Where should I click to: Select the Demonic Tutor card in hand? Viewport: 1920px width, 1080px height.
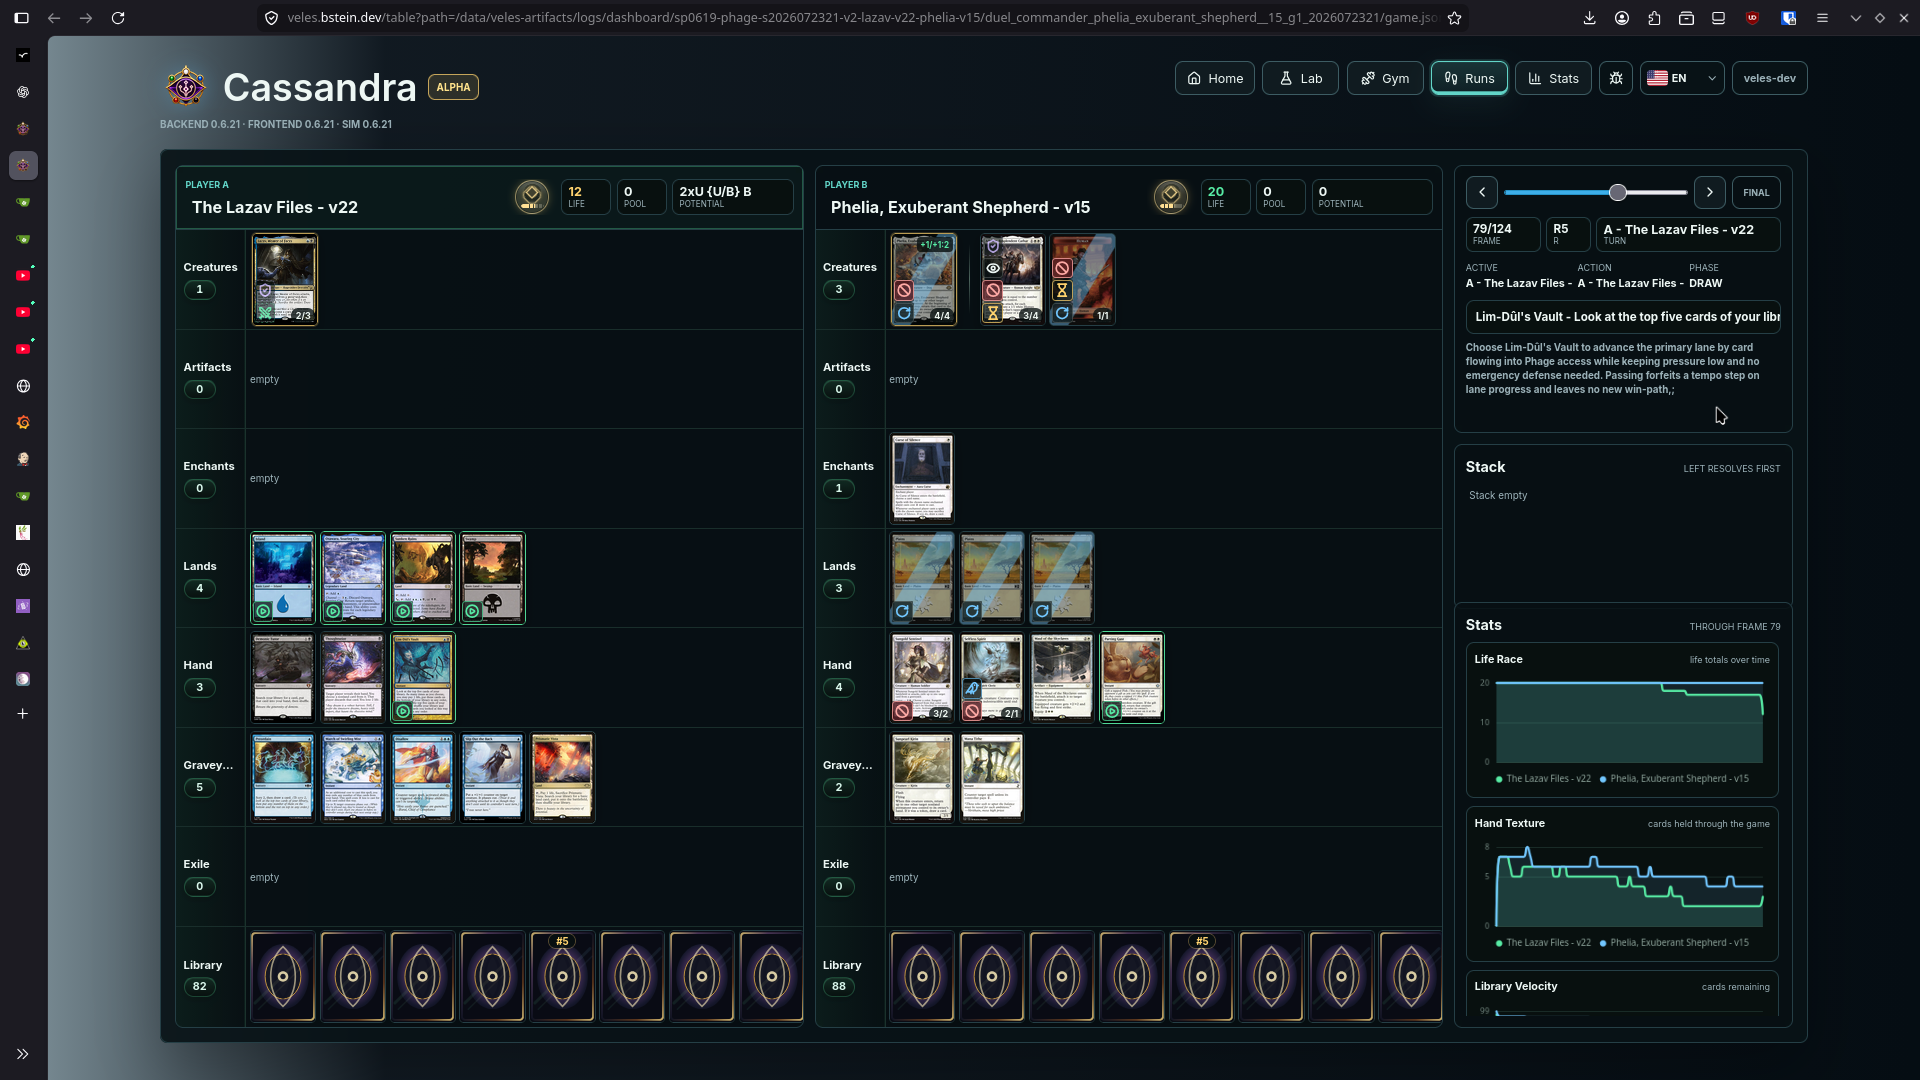click(283, 677)
